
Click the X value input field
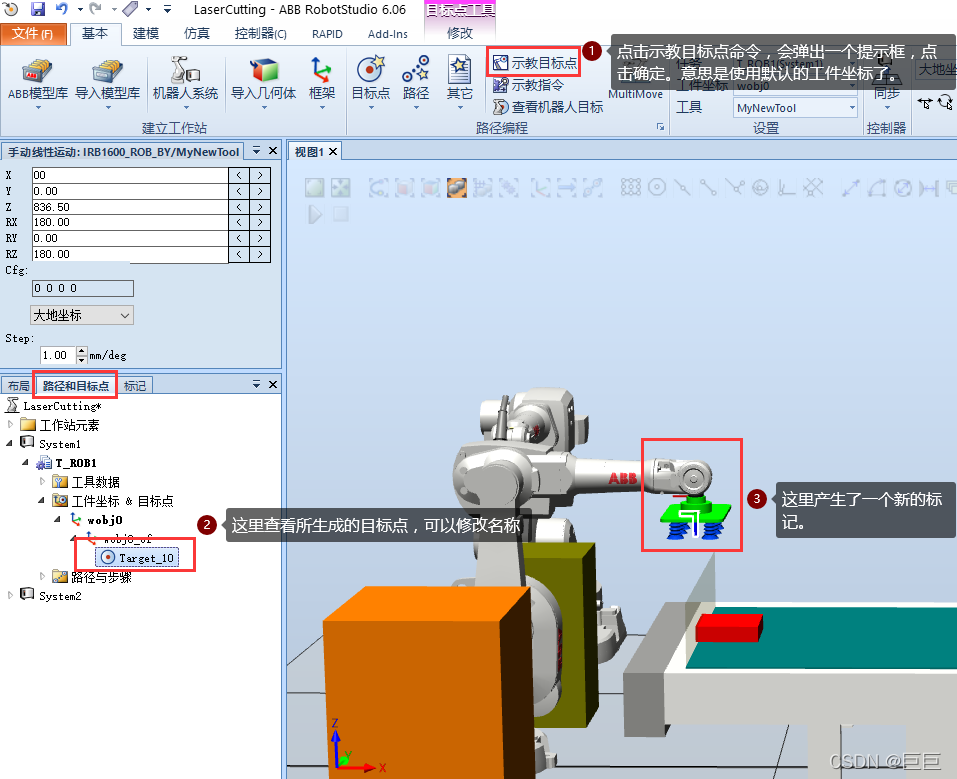click(129, 175)
